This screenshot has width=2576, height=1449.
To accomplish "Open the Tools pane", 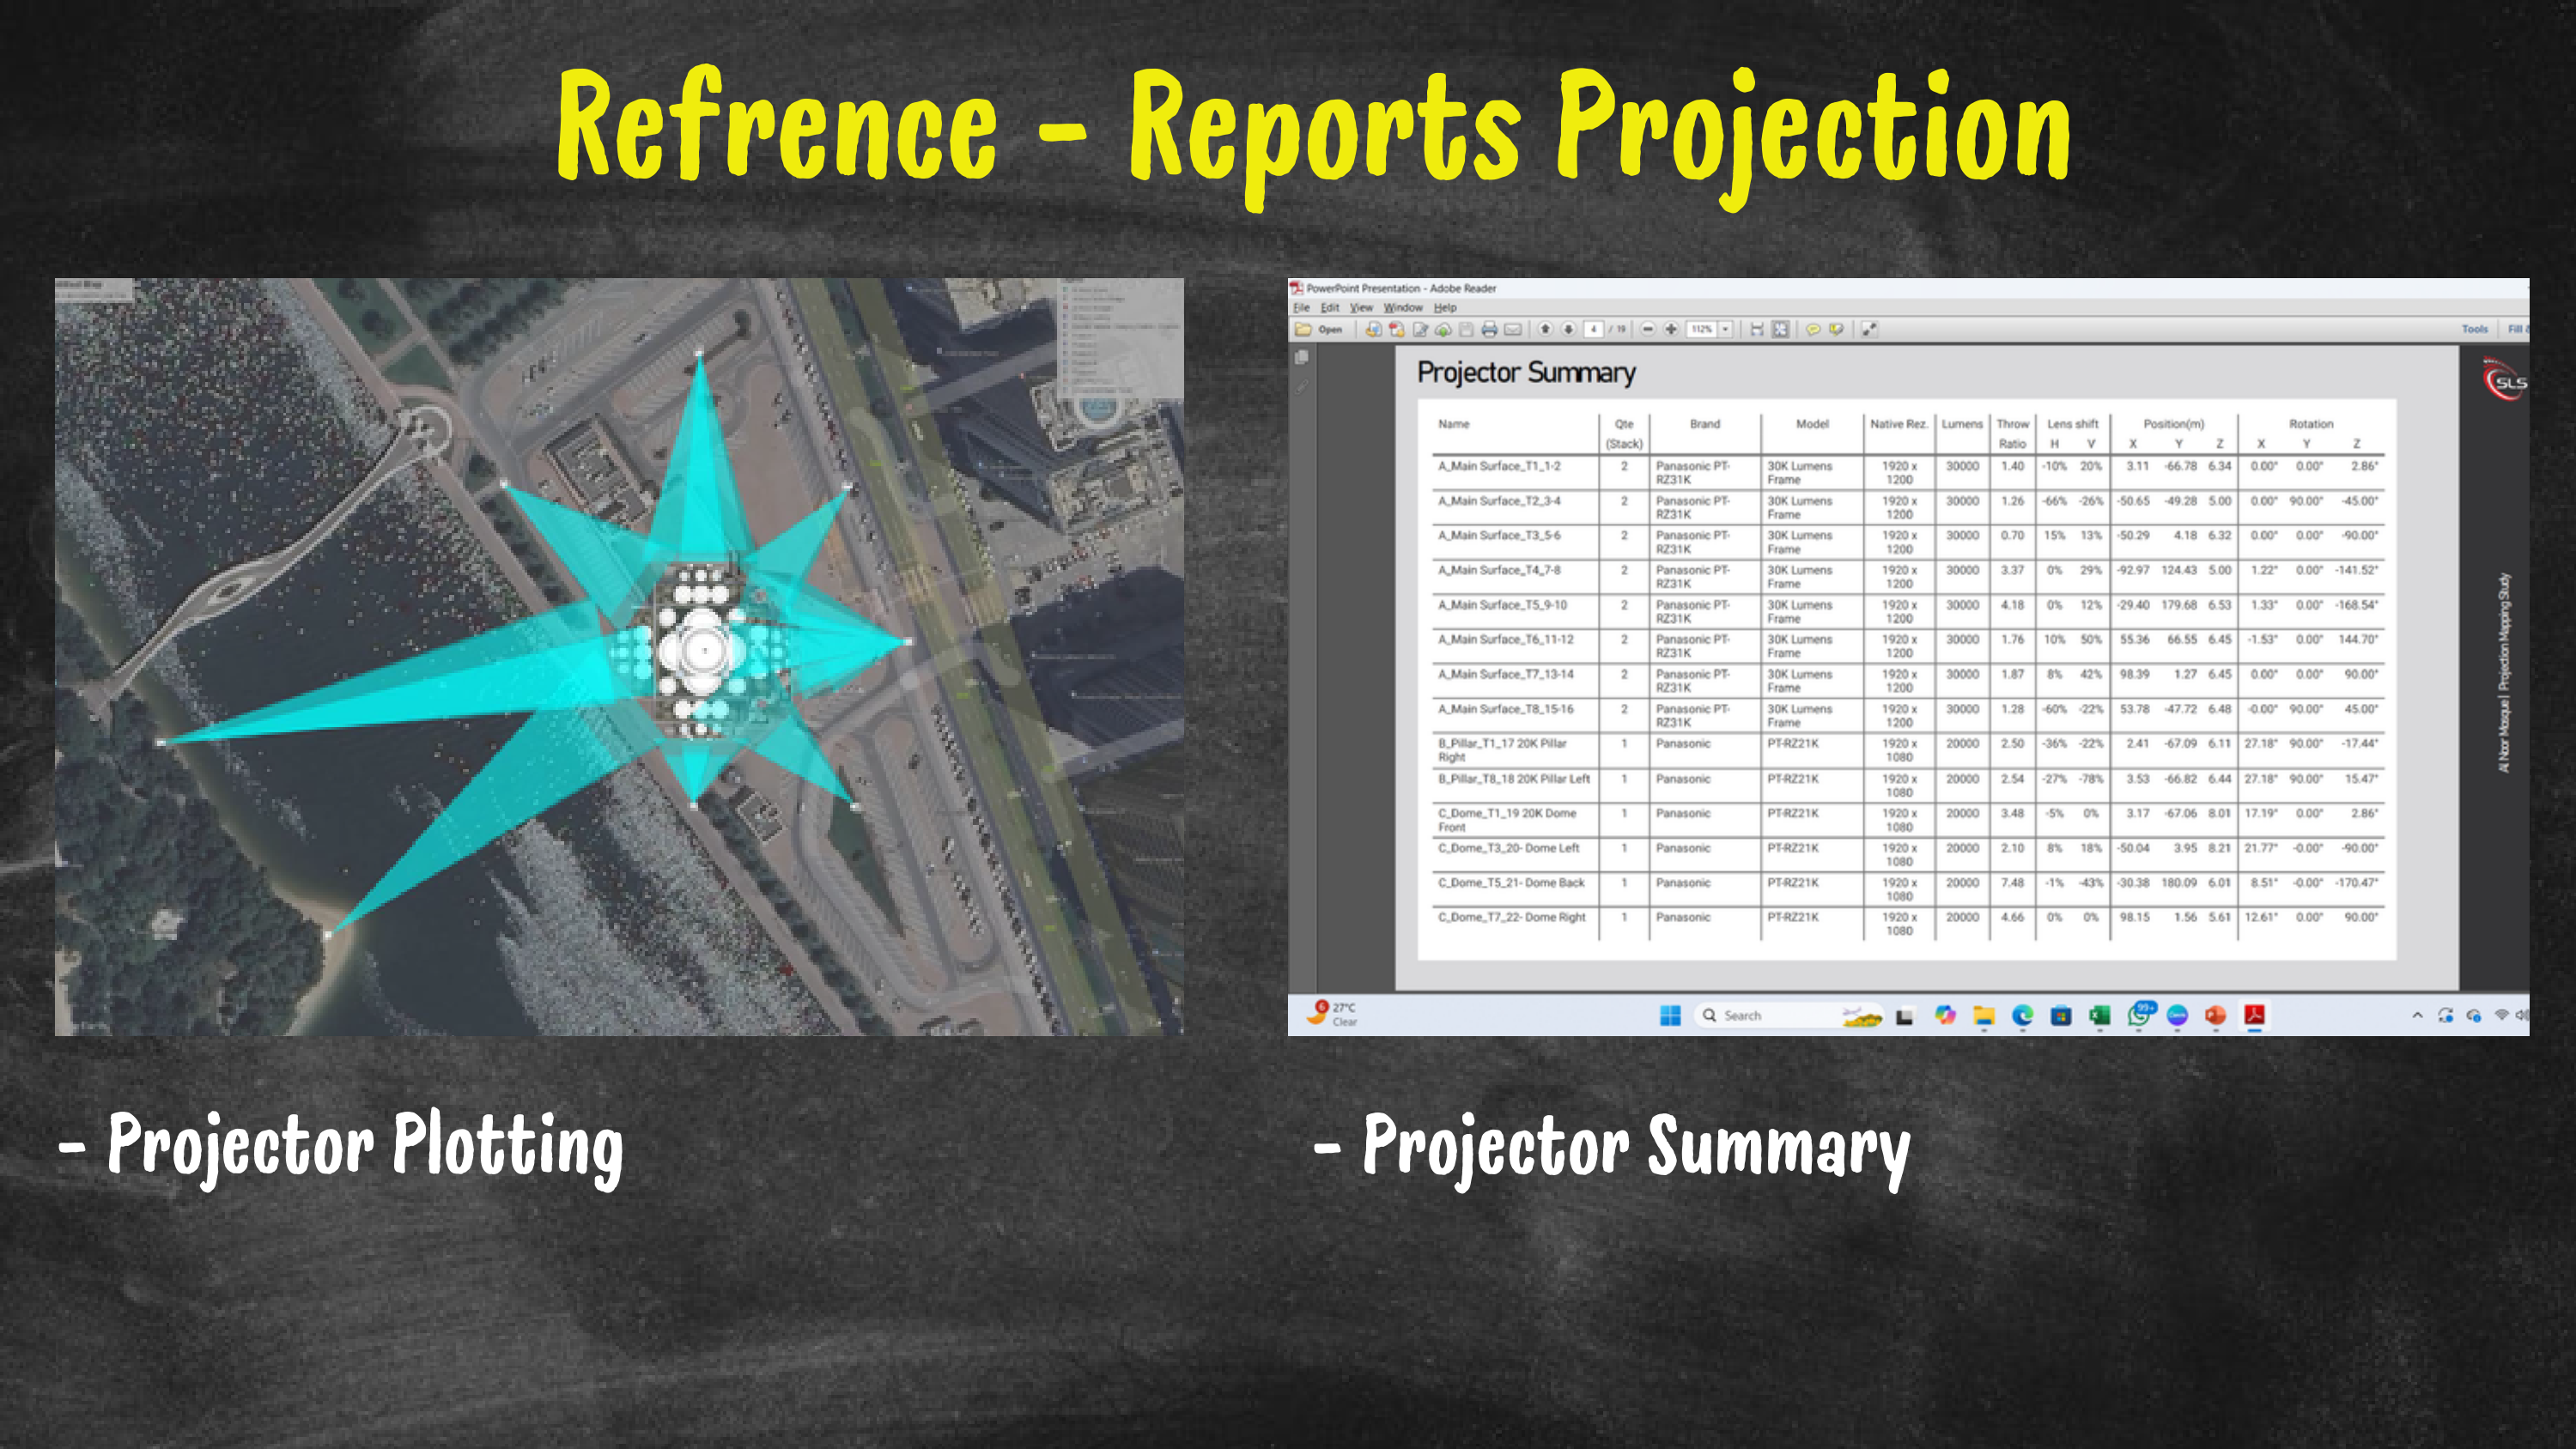I will (x=2474, y=330).
